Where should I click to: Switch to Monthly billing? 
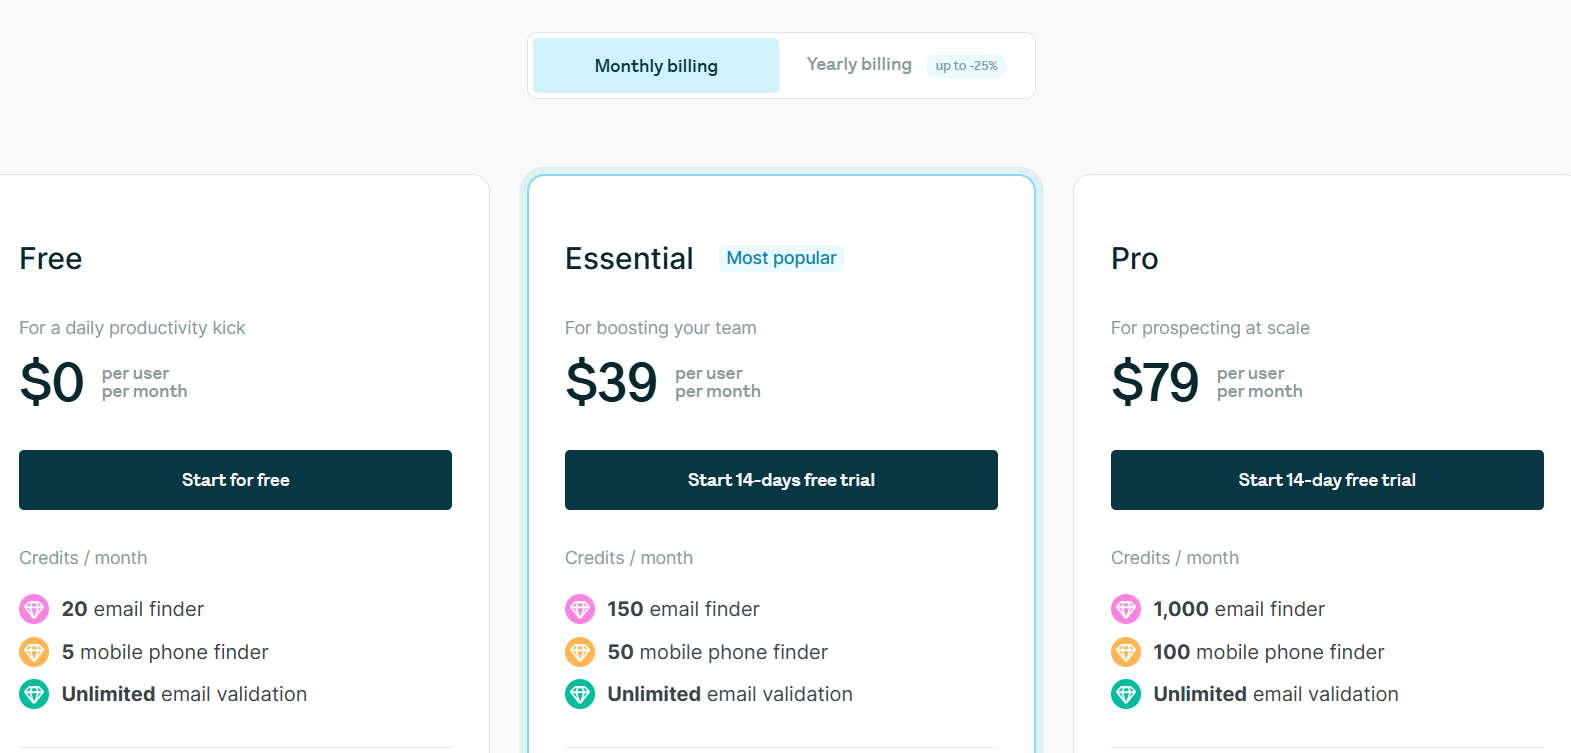[656, 66]
